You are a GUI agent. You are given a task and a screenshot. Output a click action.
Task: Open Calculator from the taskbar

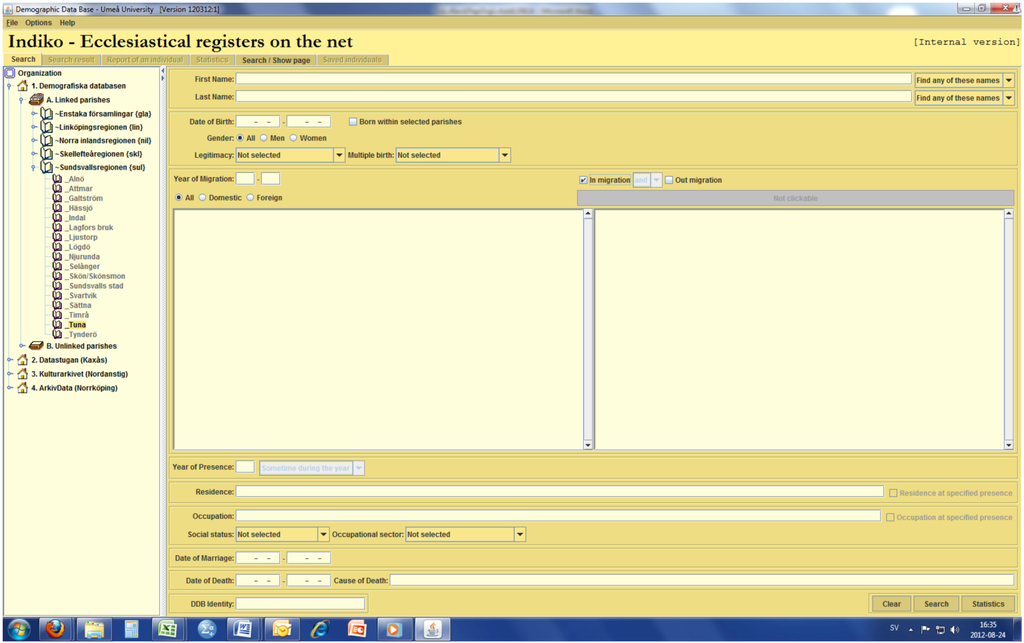point(131,629)
